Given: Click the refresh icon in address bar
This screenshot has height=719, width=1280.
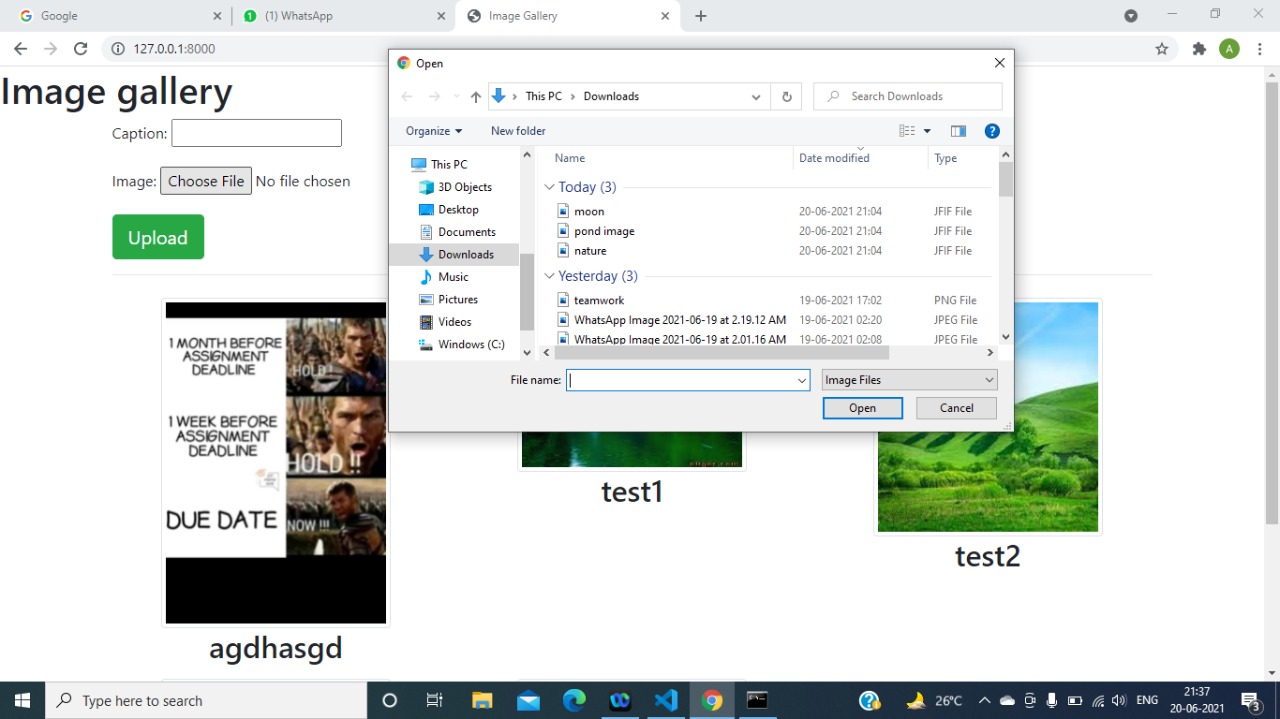Looking at the screenshot, I should pyautogui.click(x=81, y=48).
